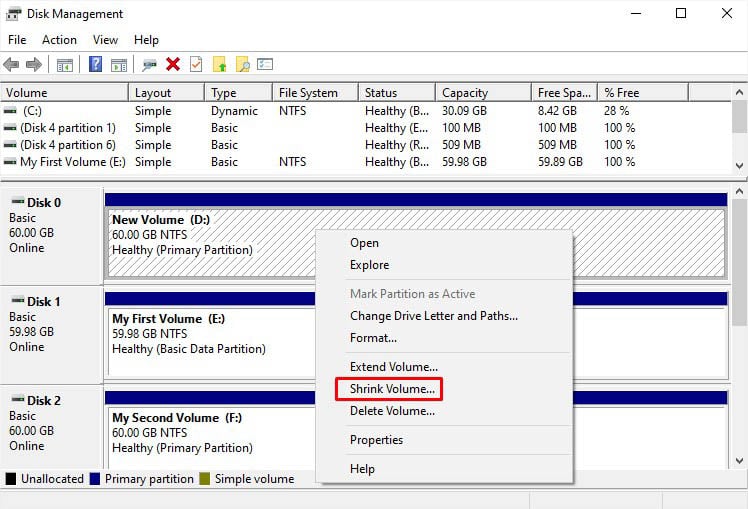Screen dimensions: 748x509
Task: Open the Action menu
Action: [59, 40]
